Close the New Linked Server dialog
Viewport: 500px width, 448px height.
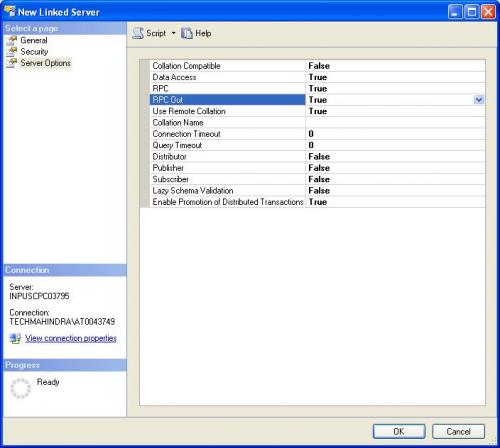click(488, 12)
